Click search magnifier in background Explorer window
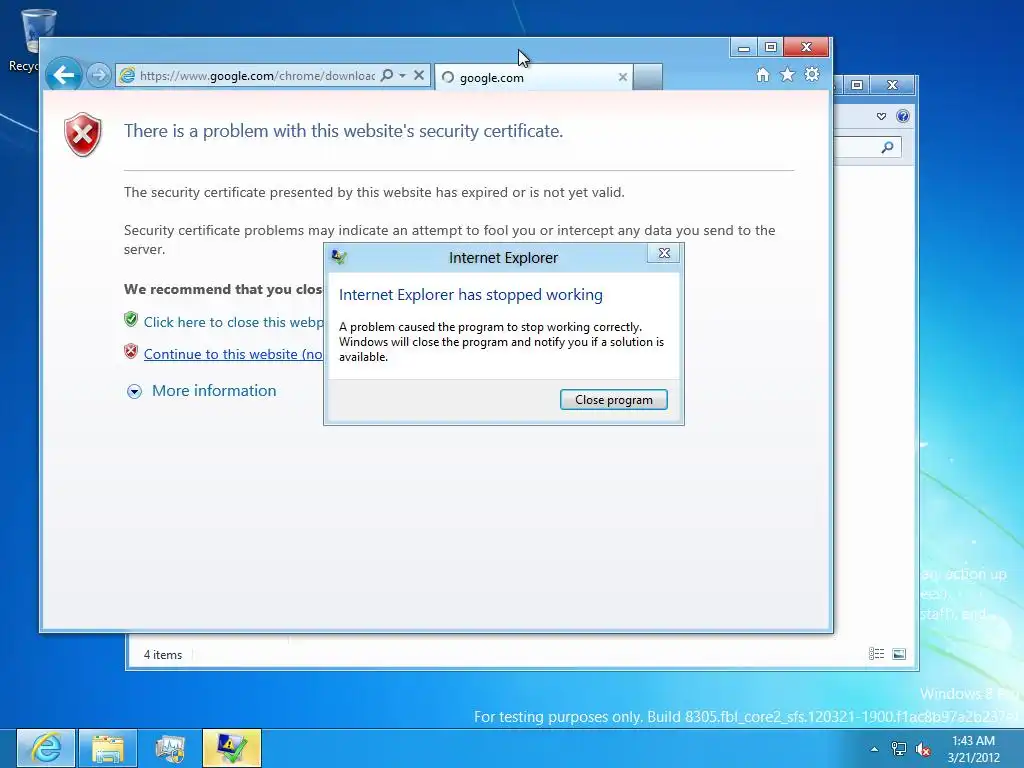1024x768 pixels. coord(887,147)
